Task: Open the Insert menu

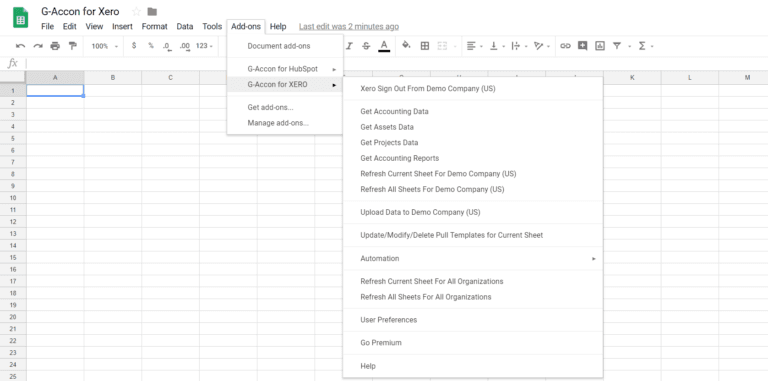Action: (x=122, y=26)
